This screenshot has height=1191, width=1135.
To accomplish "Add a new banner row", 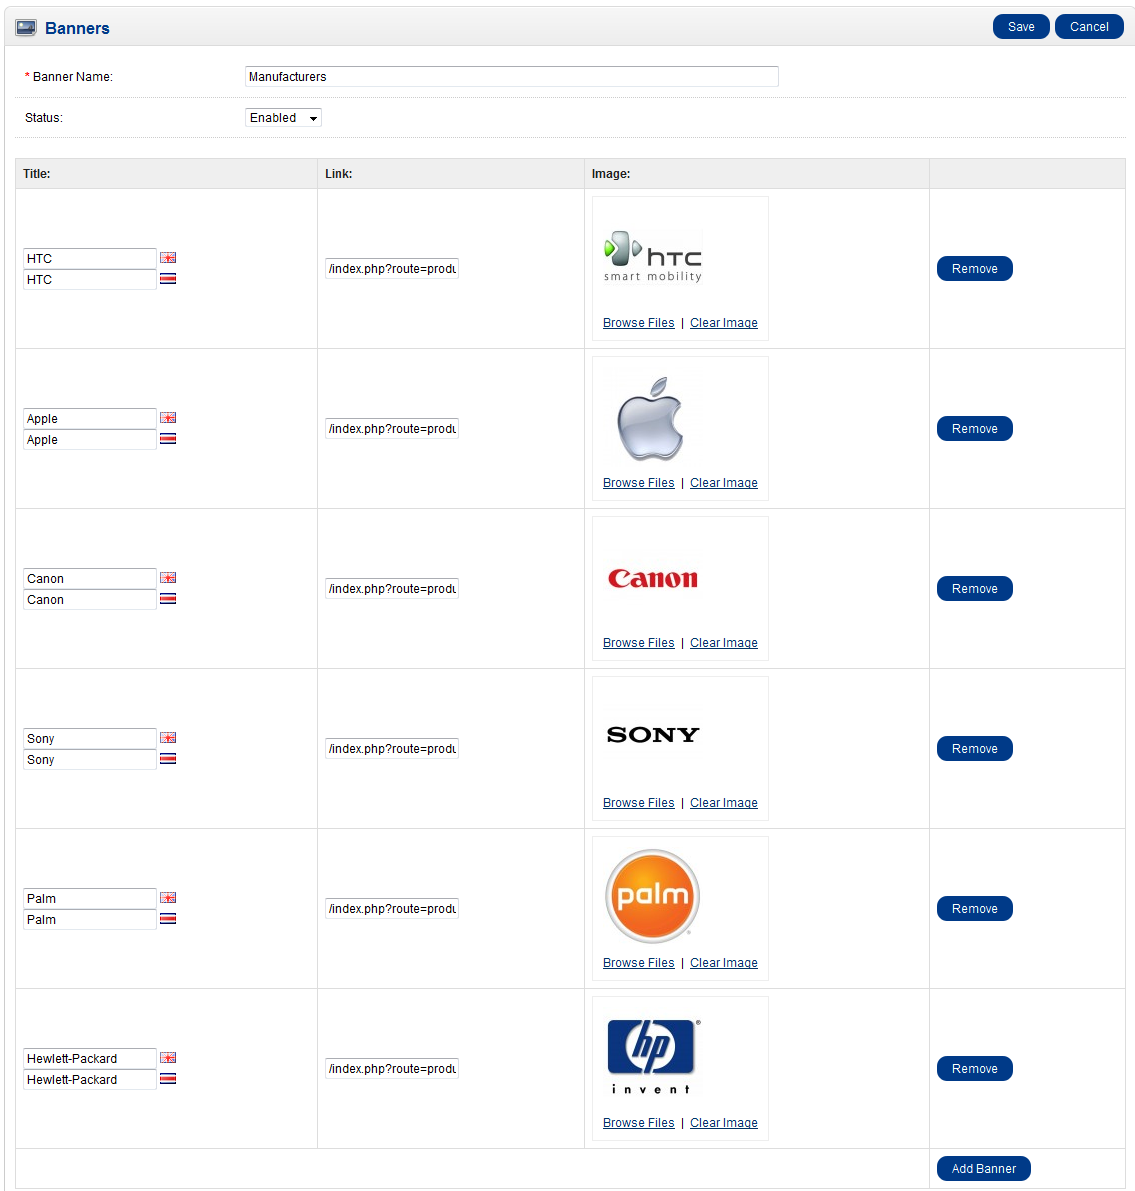I will click(983, 1169).
